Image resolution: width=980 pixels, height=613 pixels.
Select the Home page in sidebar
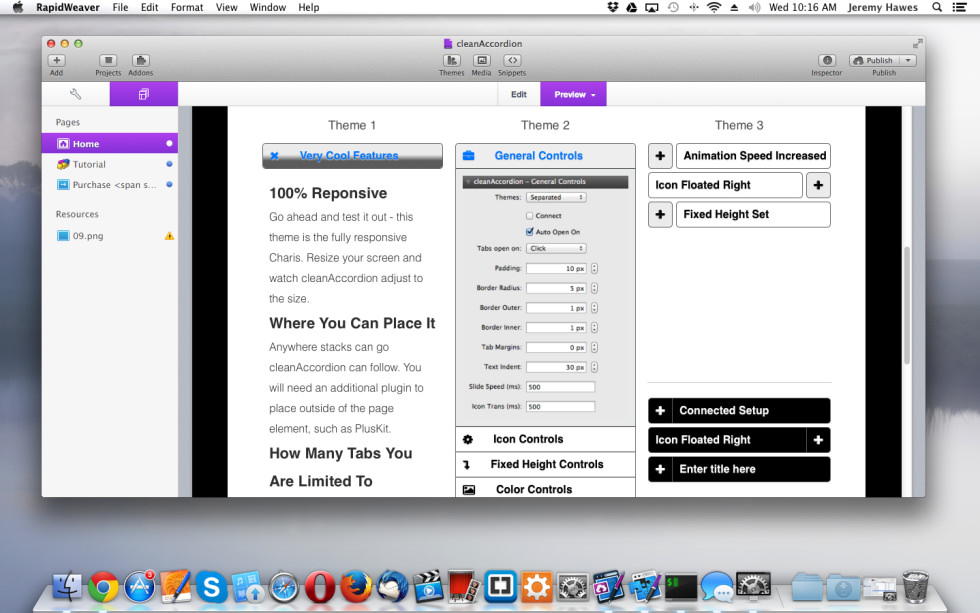click(109, 144)
